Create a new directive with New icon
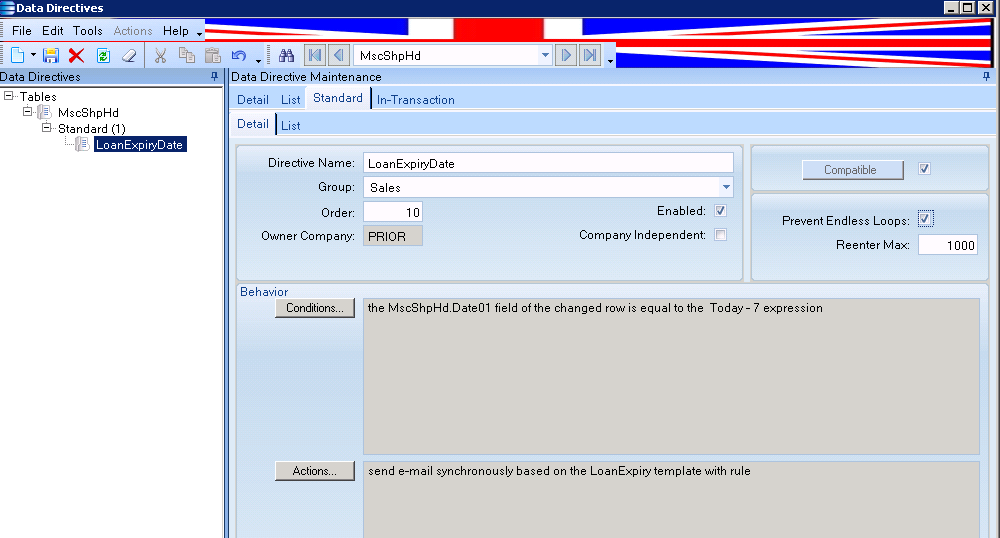This screenshot has width=1000, height=538. [x=17, y=55]
